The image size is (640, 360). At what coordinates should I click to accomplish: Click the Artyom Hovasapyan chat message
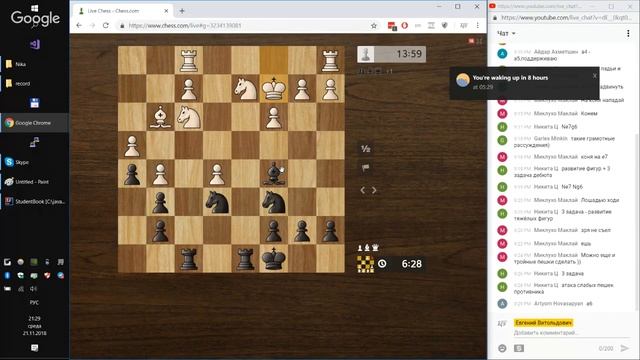coord(563,304)
